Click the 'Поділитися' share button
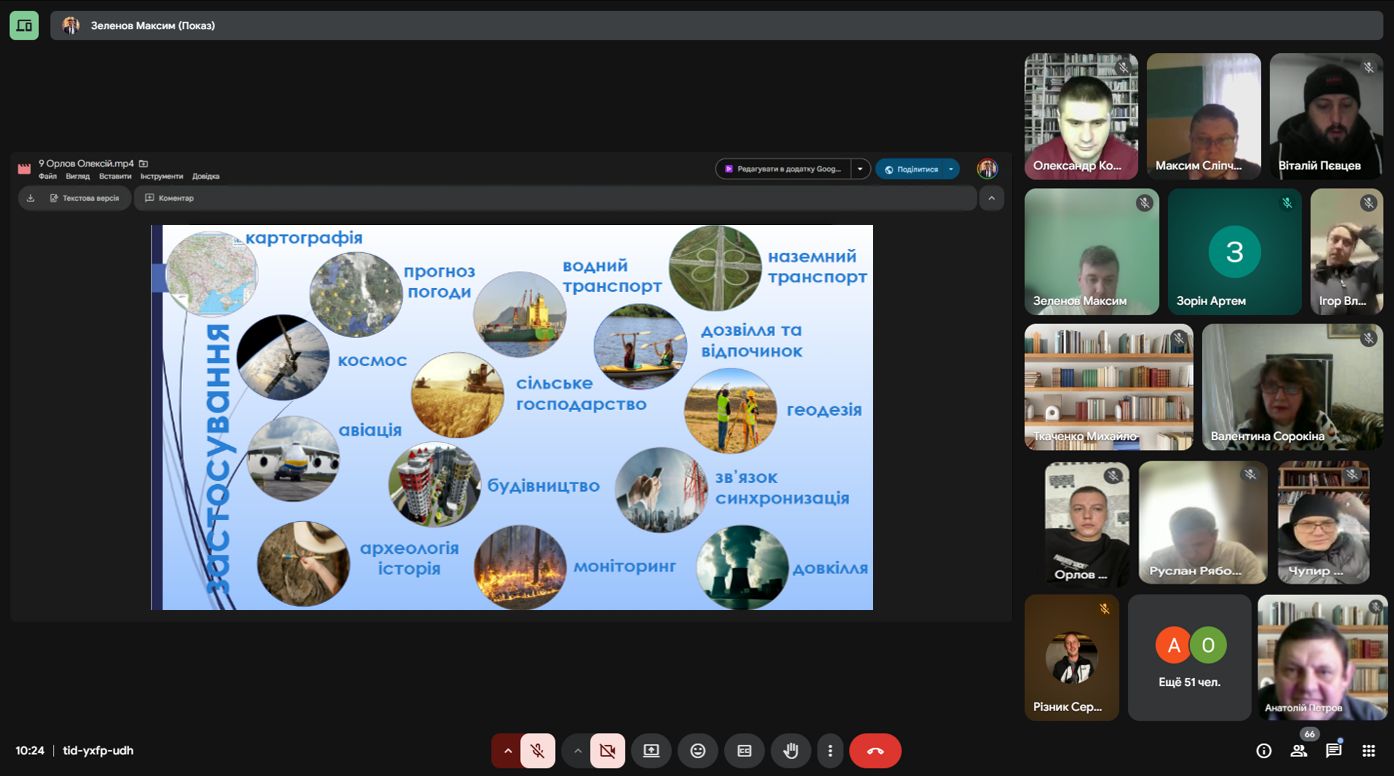 pyautogui.click(x=911, y=169)
